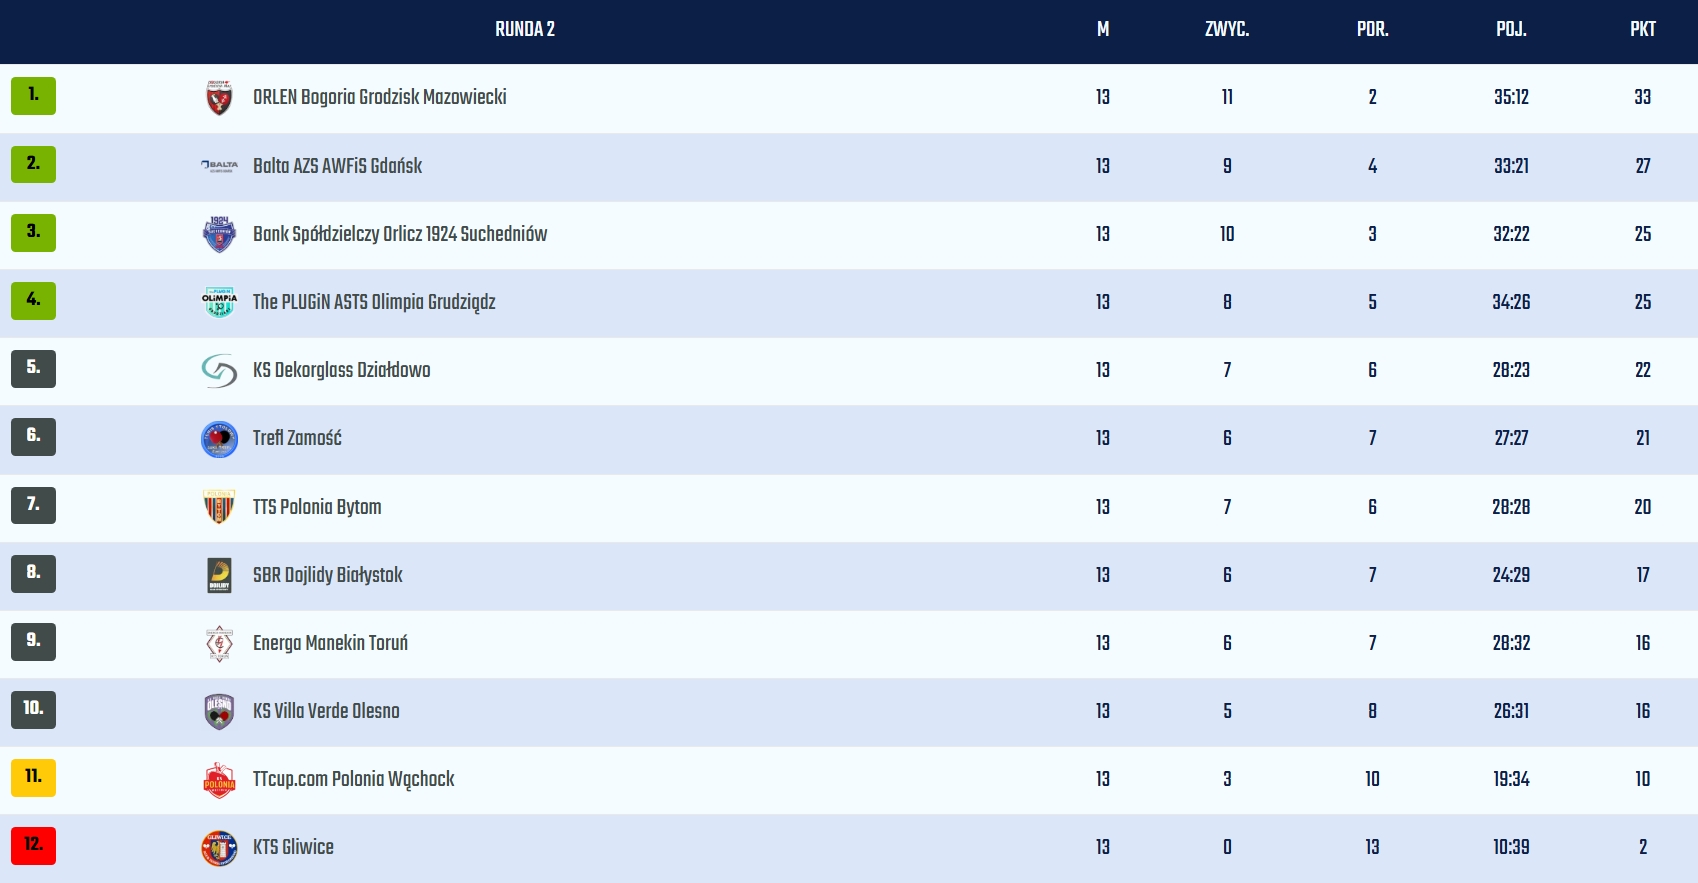This screenshot has height=883, width=1698.
Task: Click the TTS Polonia Bytom striped crest
Action: pos(219,507)
